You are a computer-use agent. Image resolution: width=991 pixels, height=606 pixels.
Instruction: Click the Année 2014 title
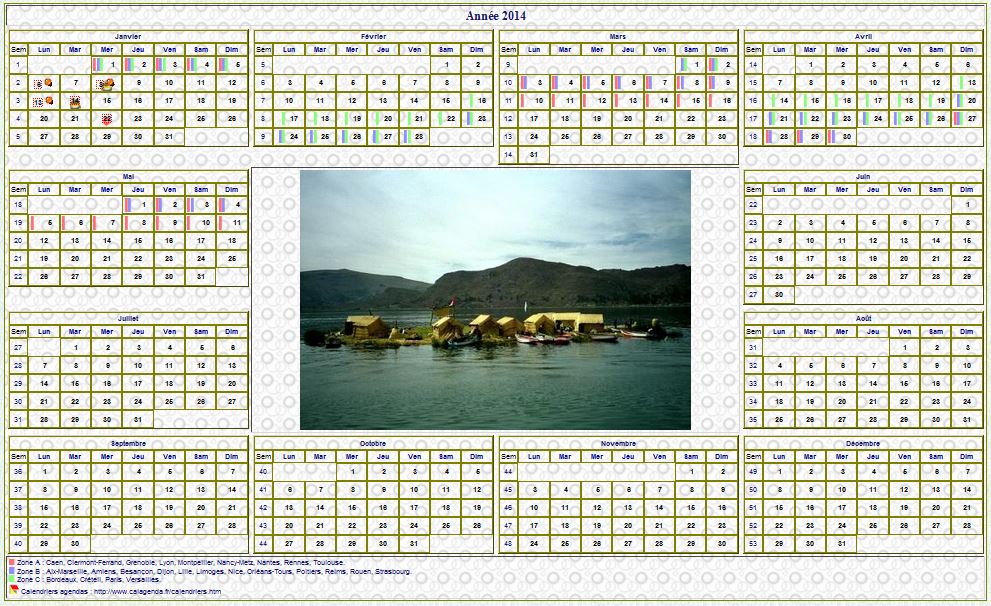click(x=495, y=15)
